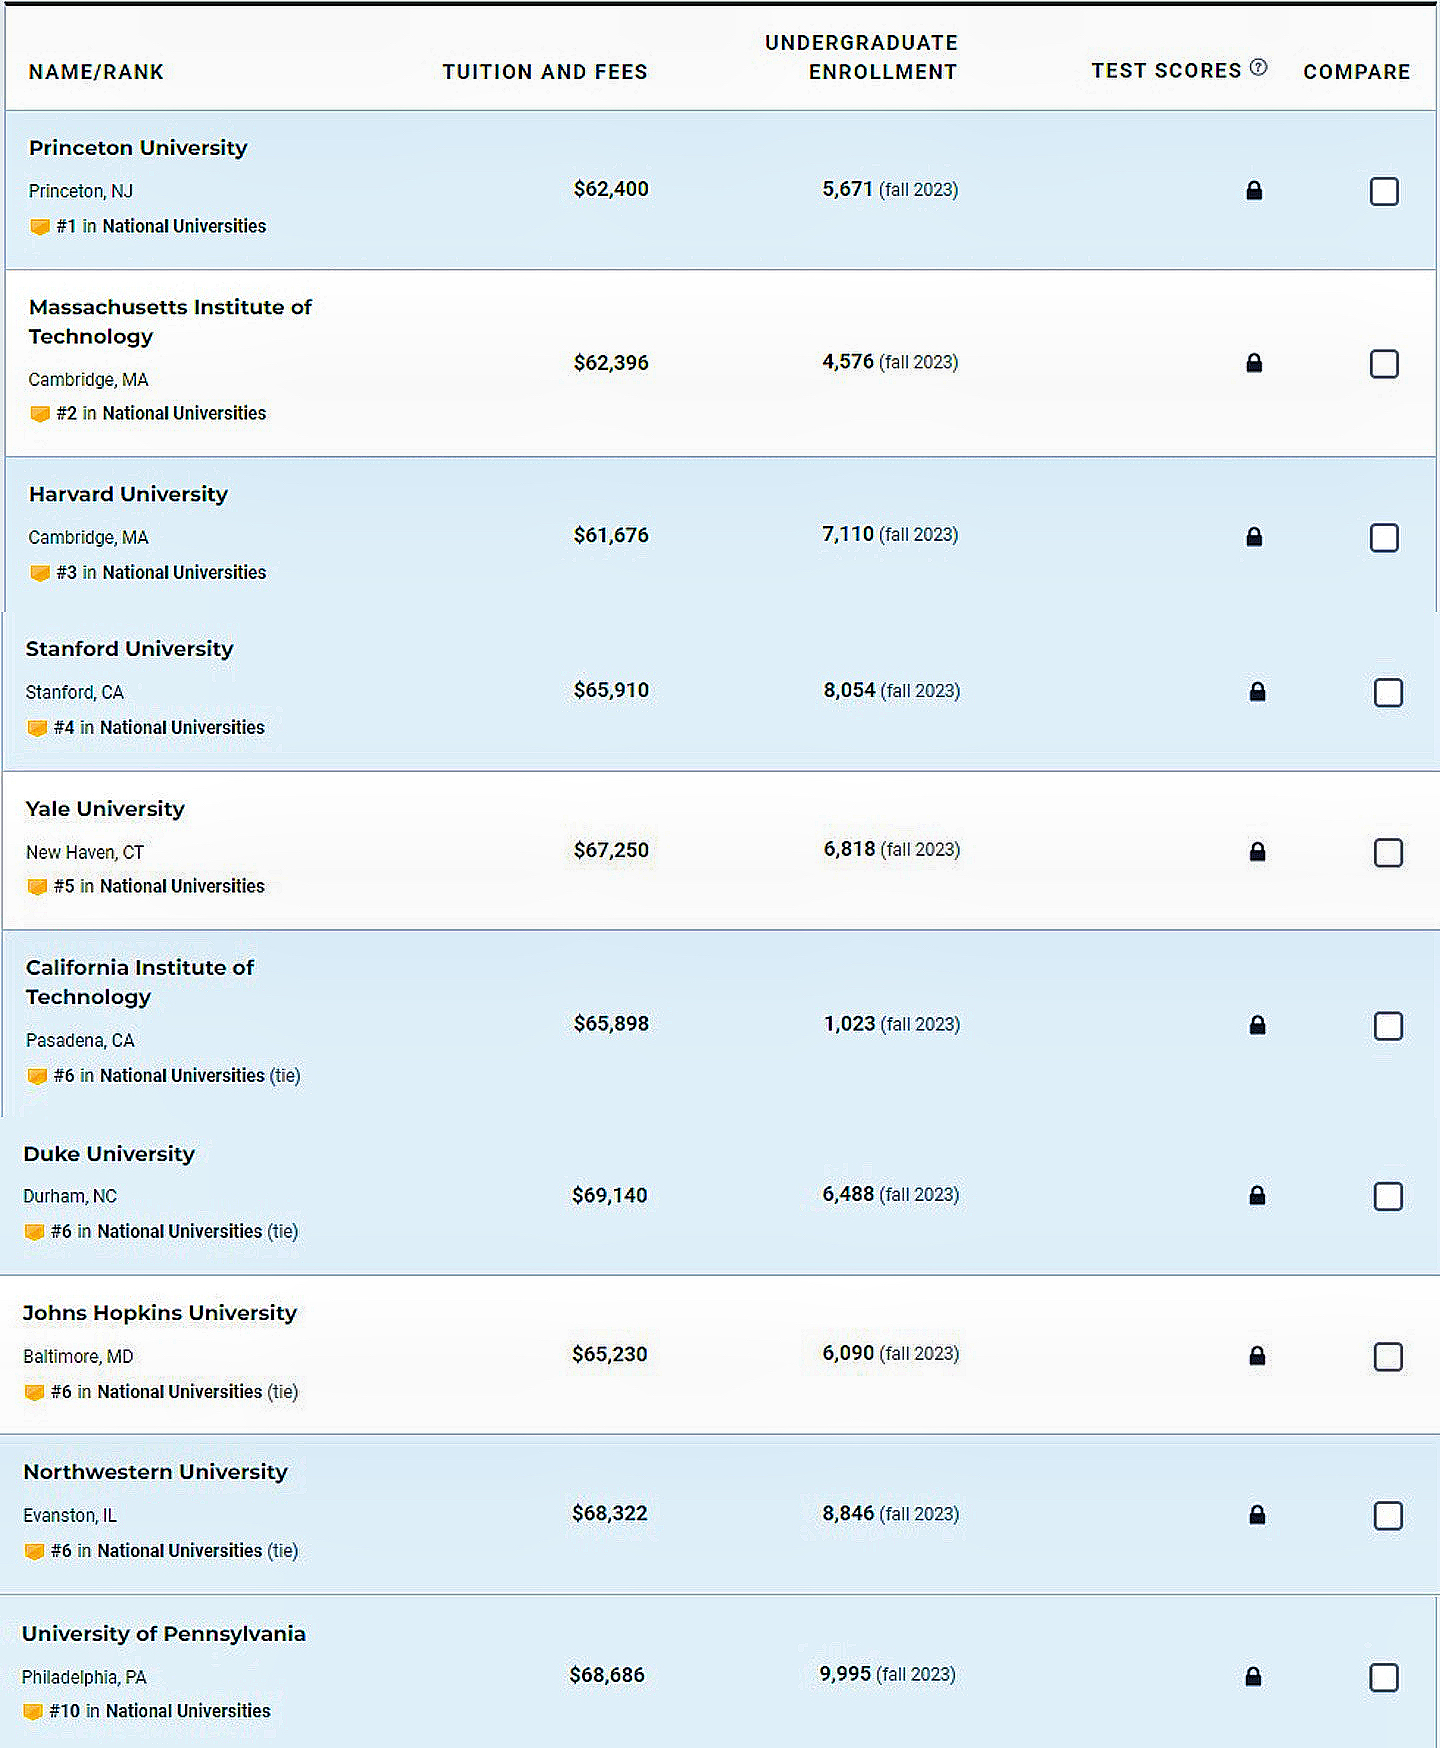Select compare checkbox for Johns Hopkins University
Viewport: 1440px width, 1748px height.
pyautogui.click(x=1388, y=1357)
